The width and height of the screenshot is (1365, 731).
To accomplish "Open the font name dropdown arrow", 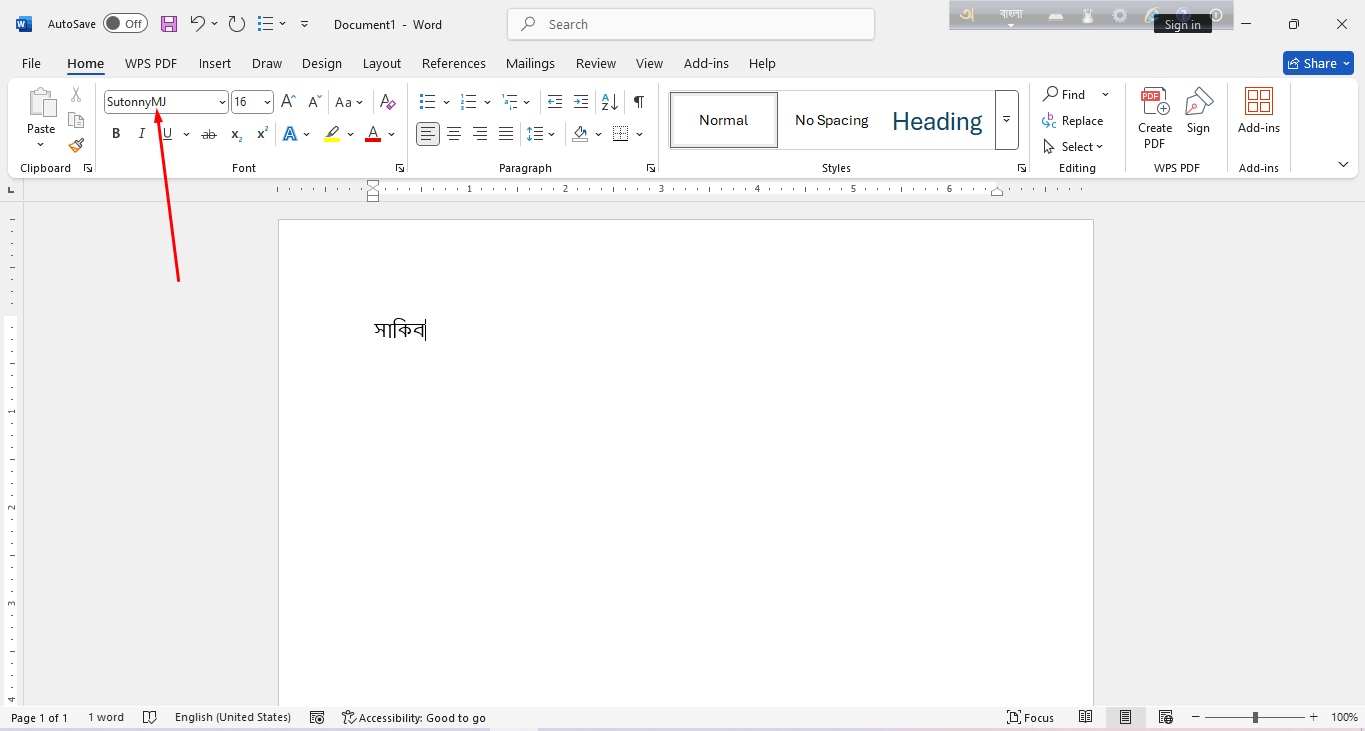I will (222, 102).
